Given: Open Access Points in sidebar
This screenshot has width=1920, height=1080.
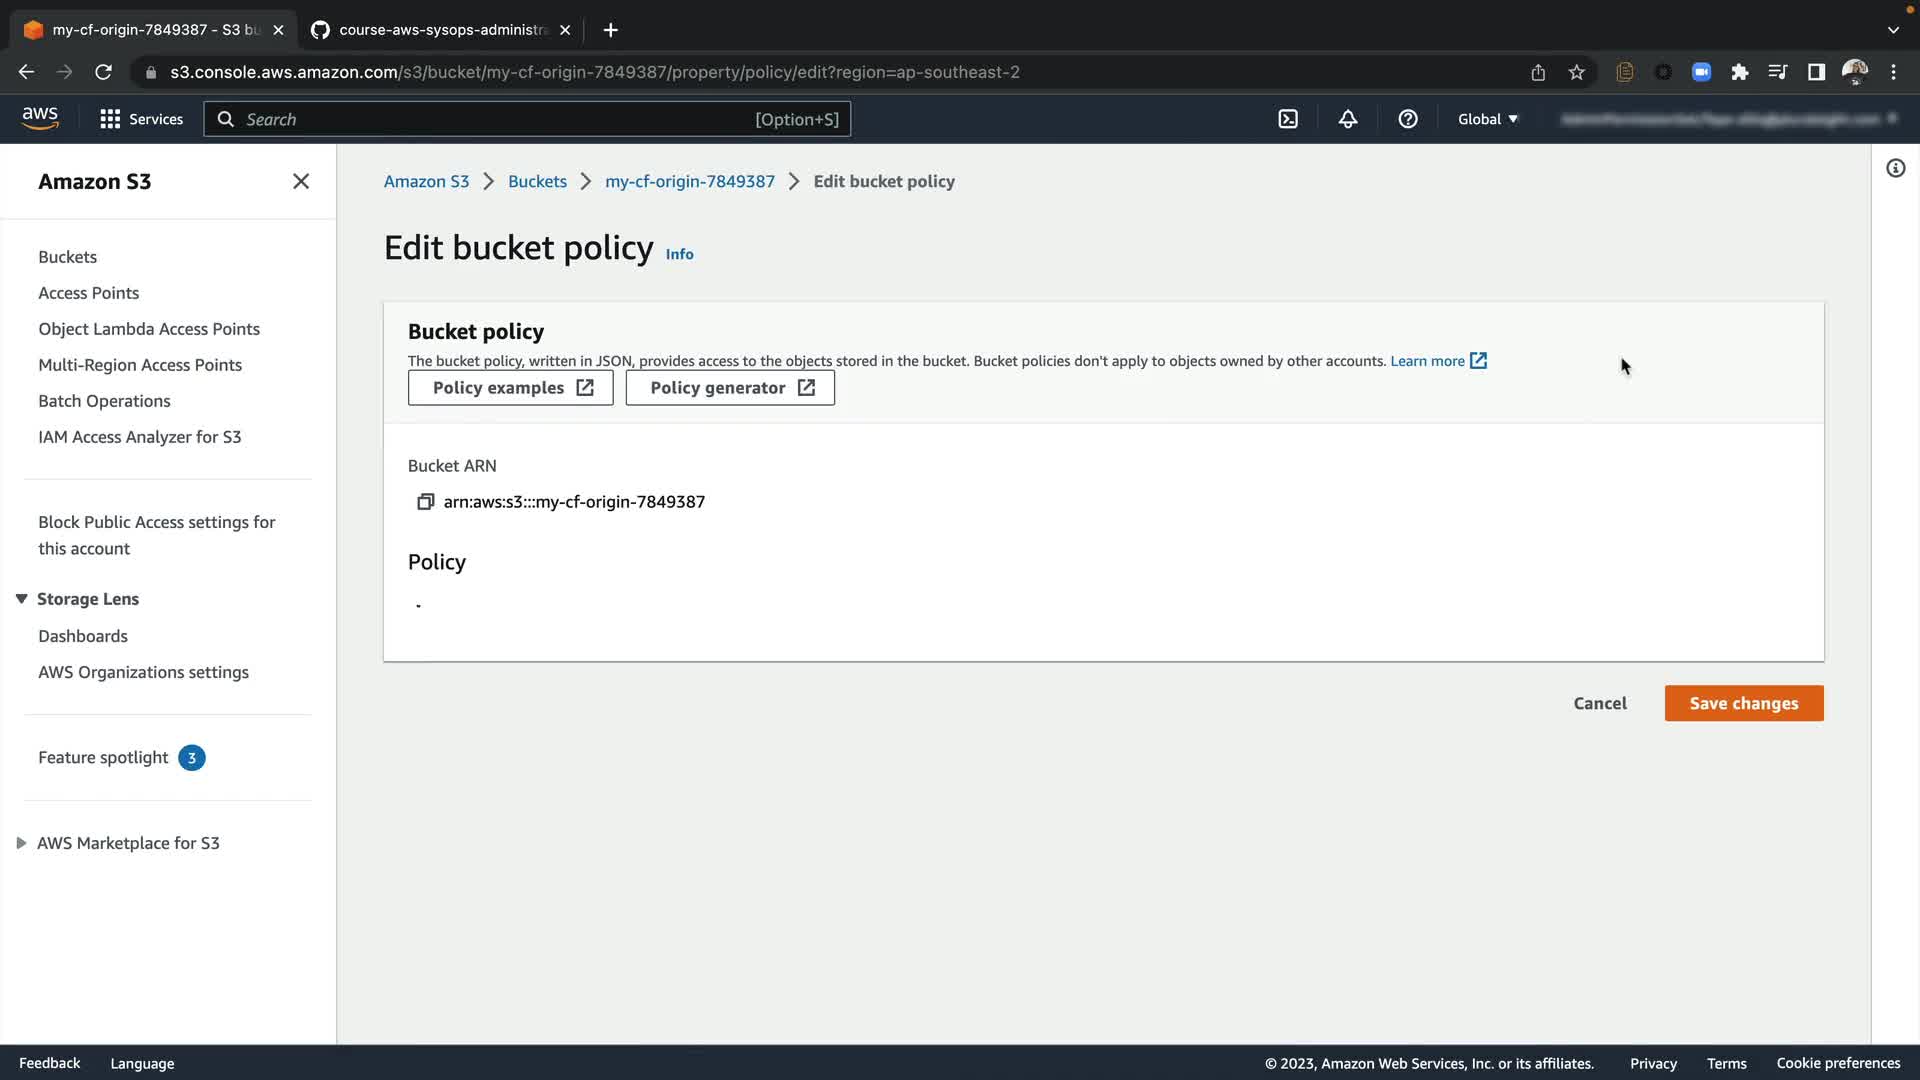Looking at the screenshot, I should point(88,293).
